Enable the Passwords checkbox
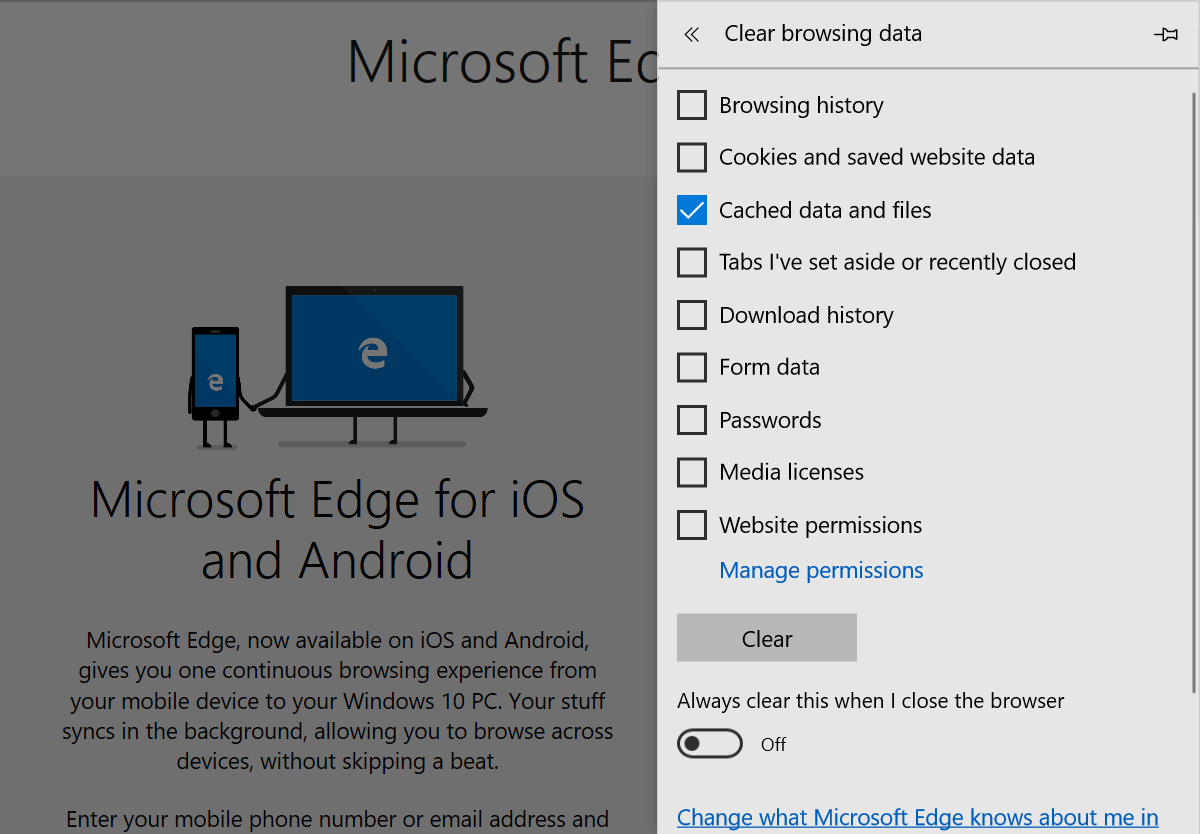The width and height of the screenshot is (1200, 834). [x=692, y=420]
